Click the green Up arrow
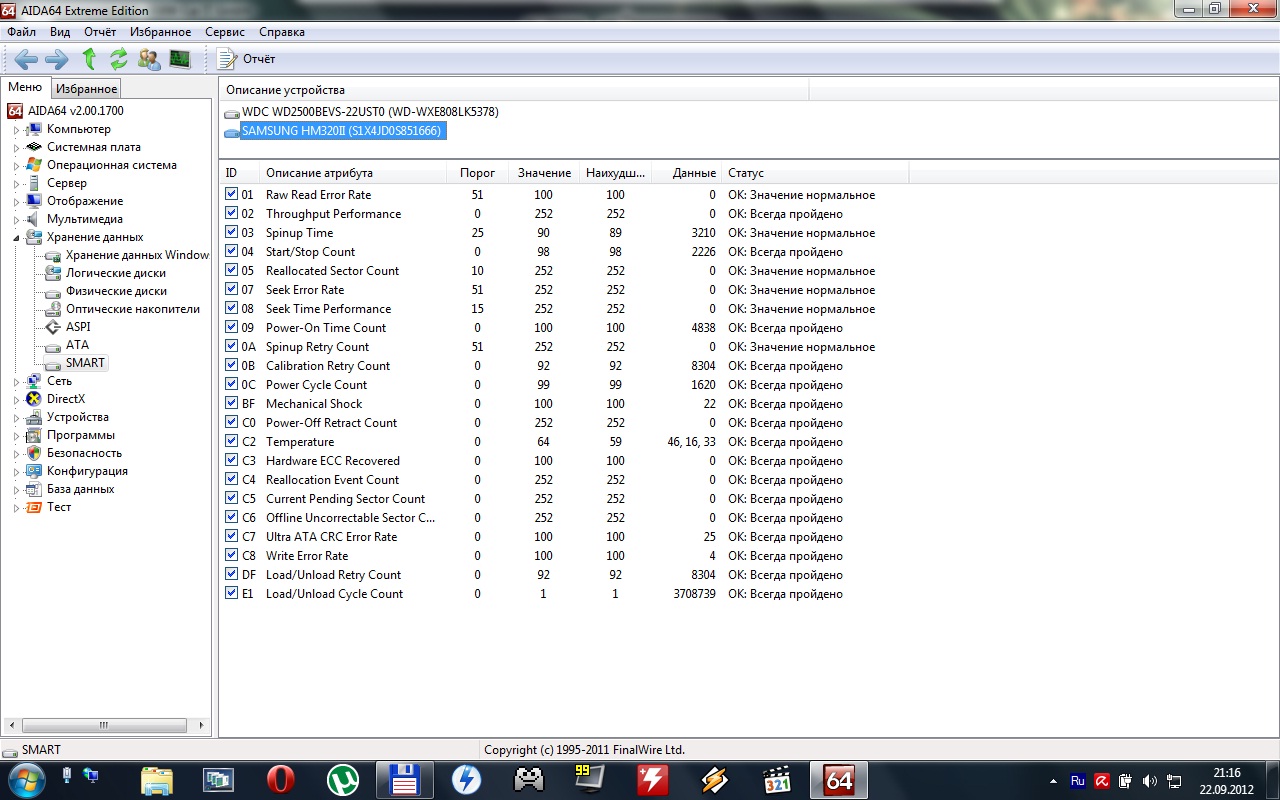The image size is (1280, 800). point(89,59)
